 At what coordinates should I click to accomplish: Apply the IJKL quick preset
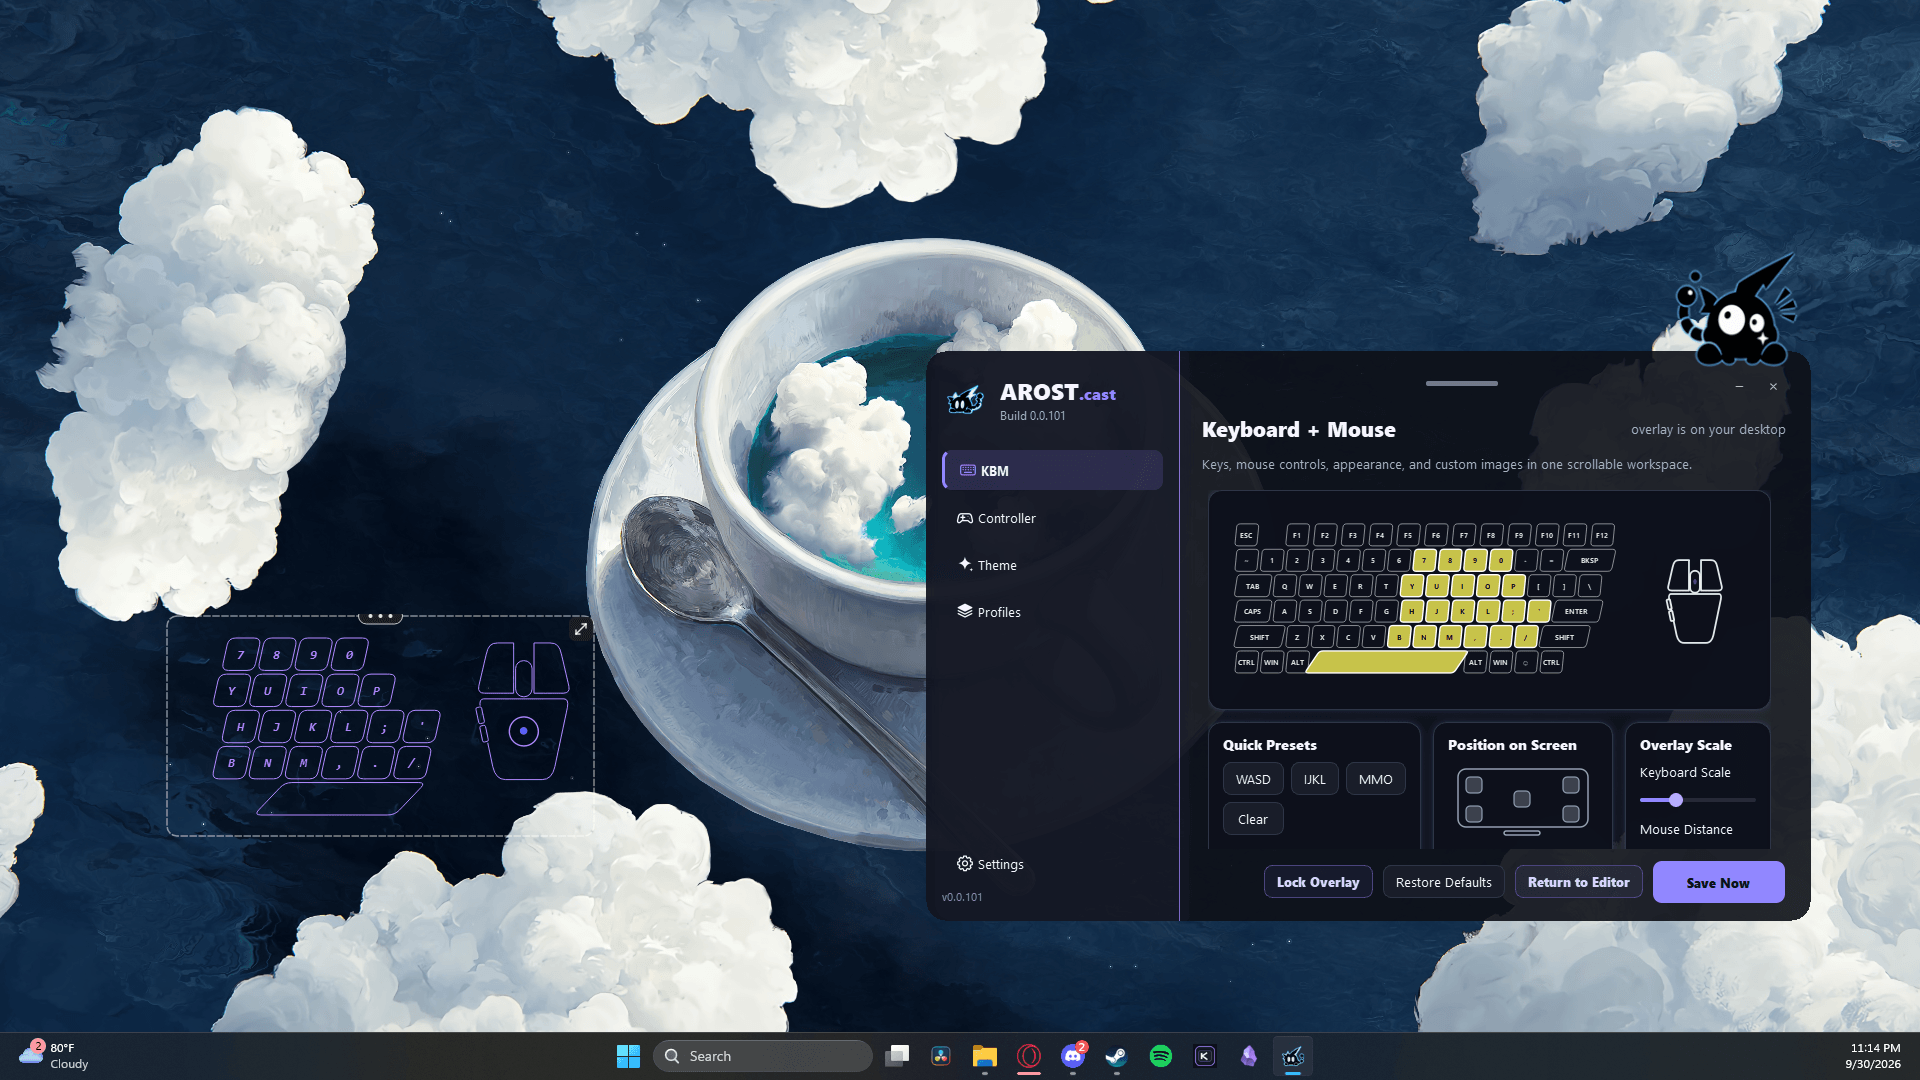(1314, 779)
